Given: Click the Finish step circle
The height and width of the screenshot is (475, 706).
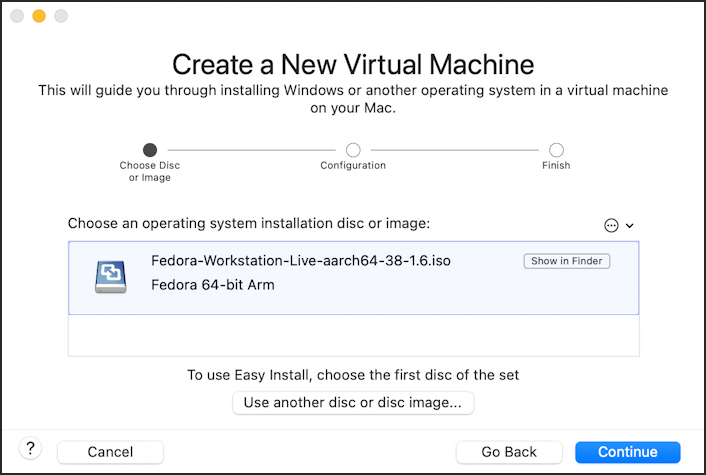Looking at the screenshot, I should pos(556,150).
